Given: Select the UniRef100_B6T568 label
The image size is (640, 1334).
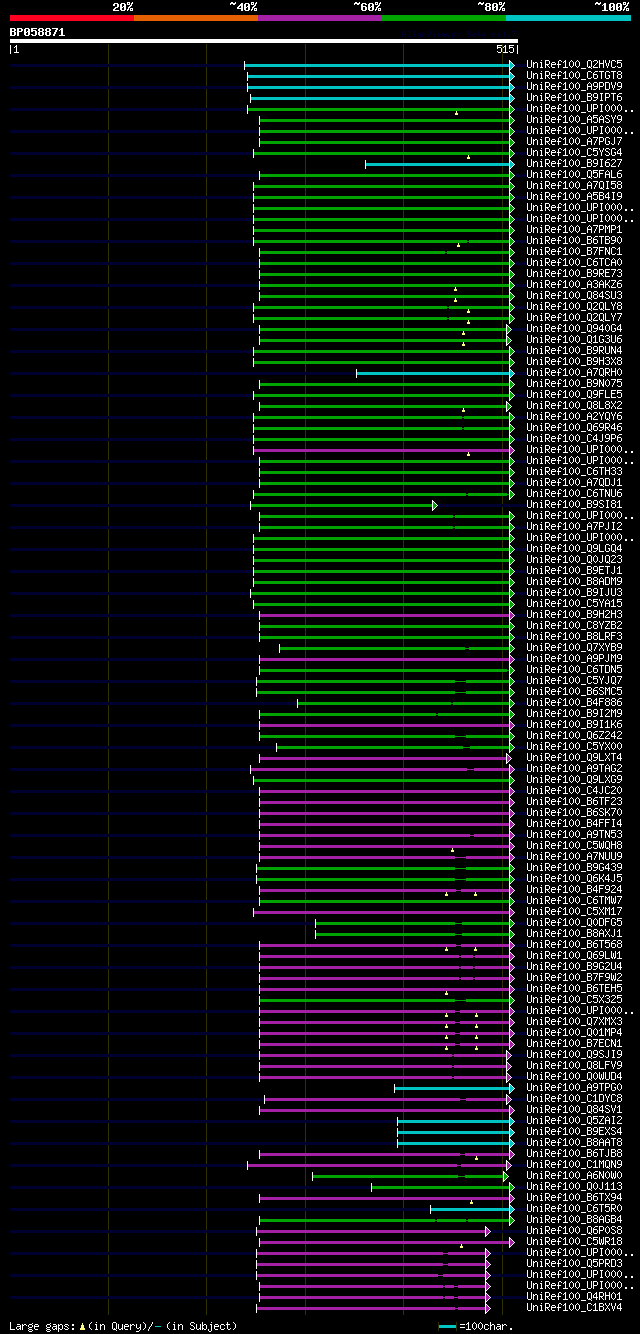Looking at the screenshot, I should [574, 944].
